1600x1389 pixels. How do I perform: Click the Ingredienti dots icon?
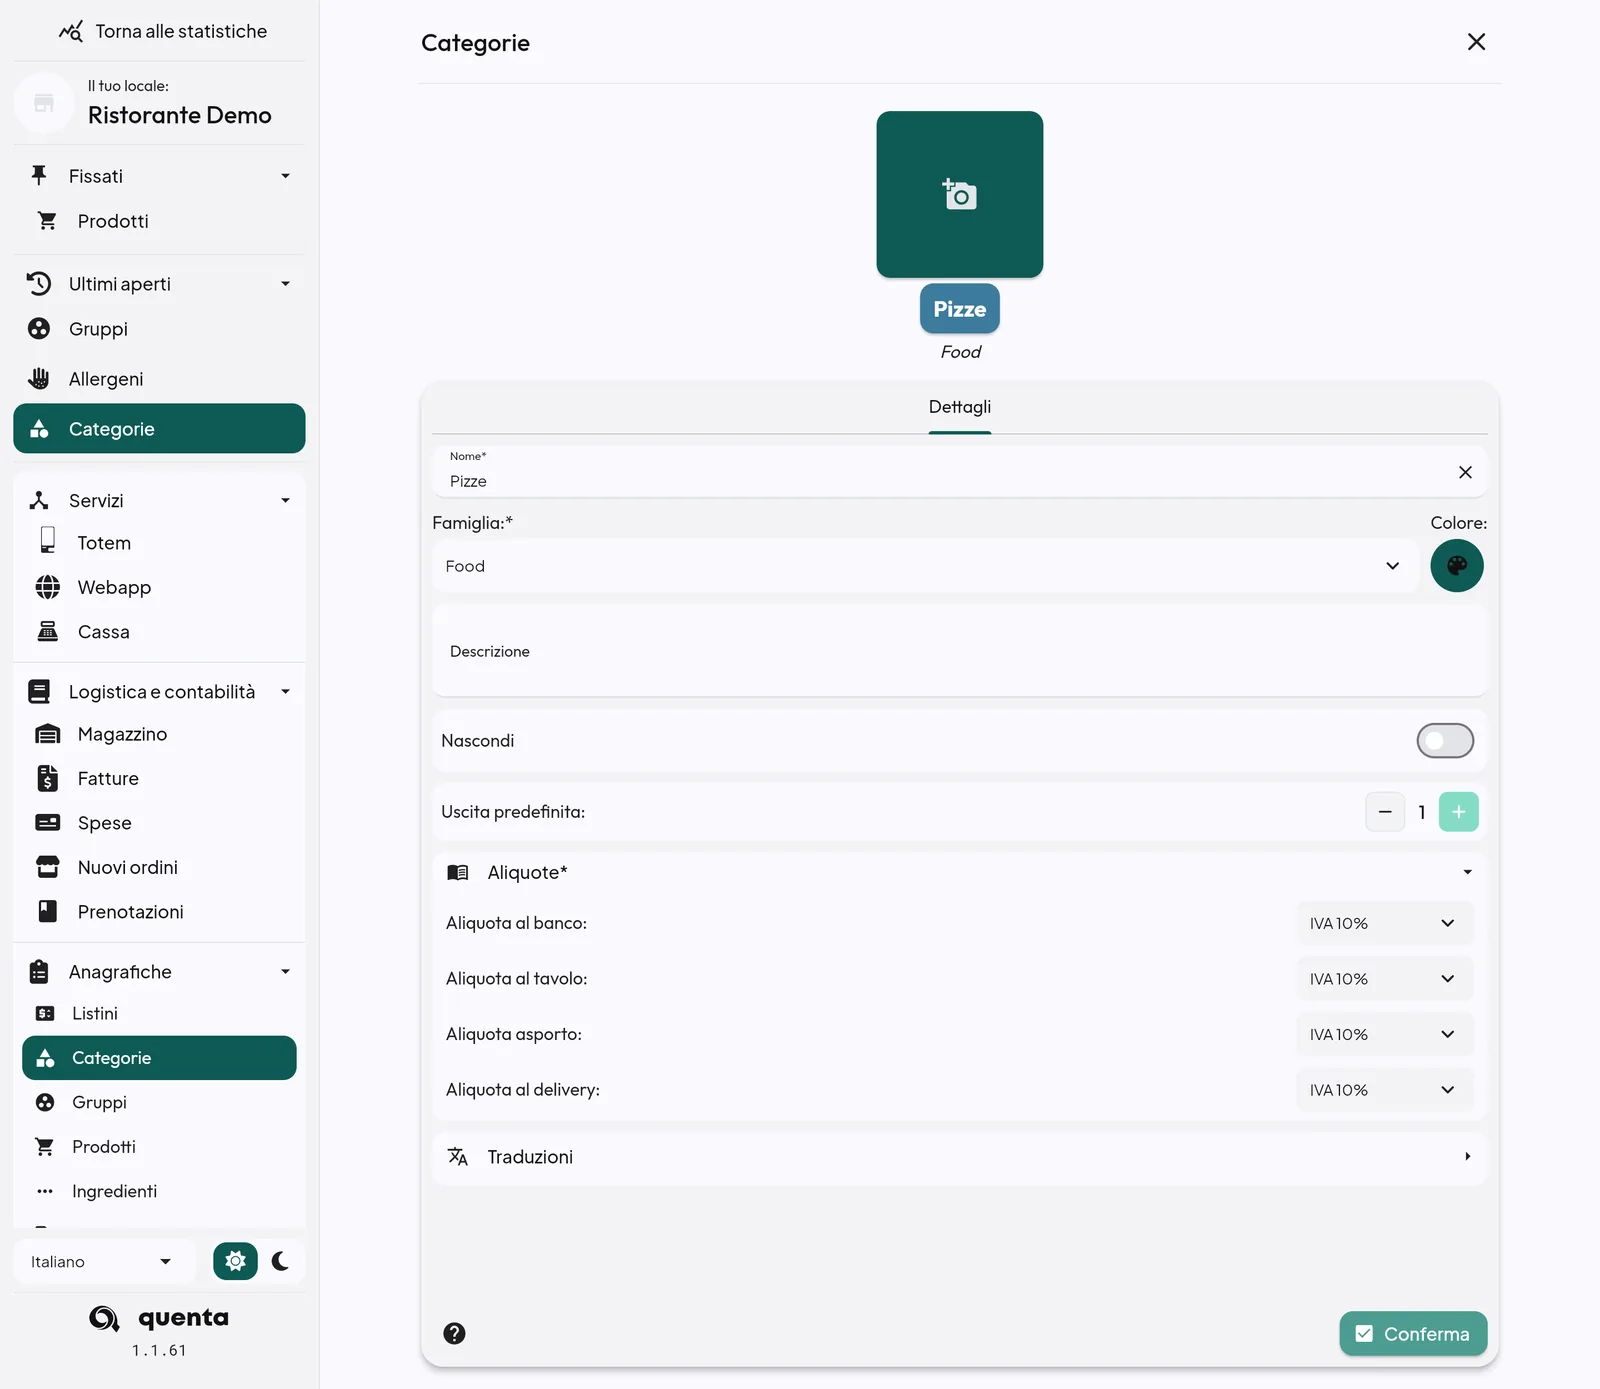[x=45, y=1191]
